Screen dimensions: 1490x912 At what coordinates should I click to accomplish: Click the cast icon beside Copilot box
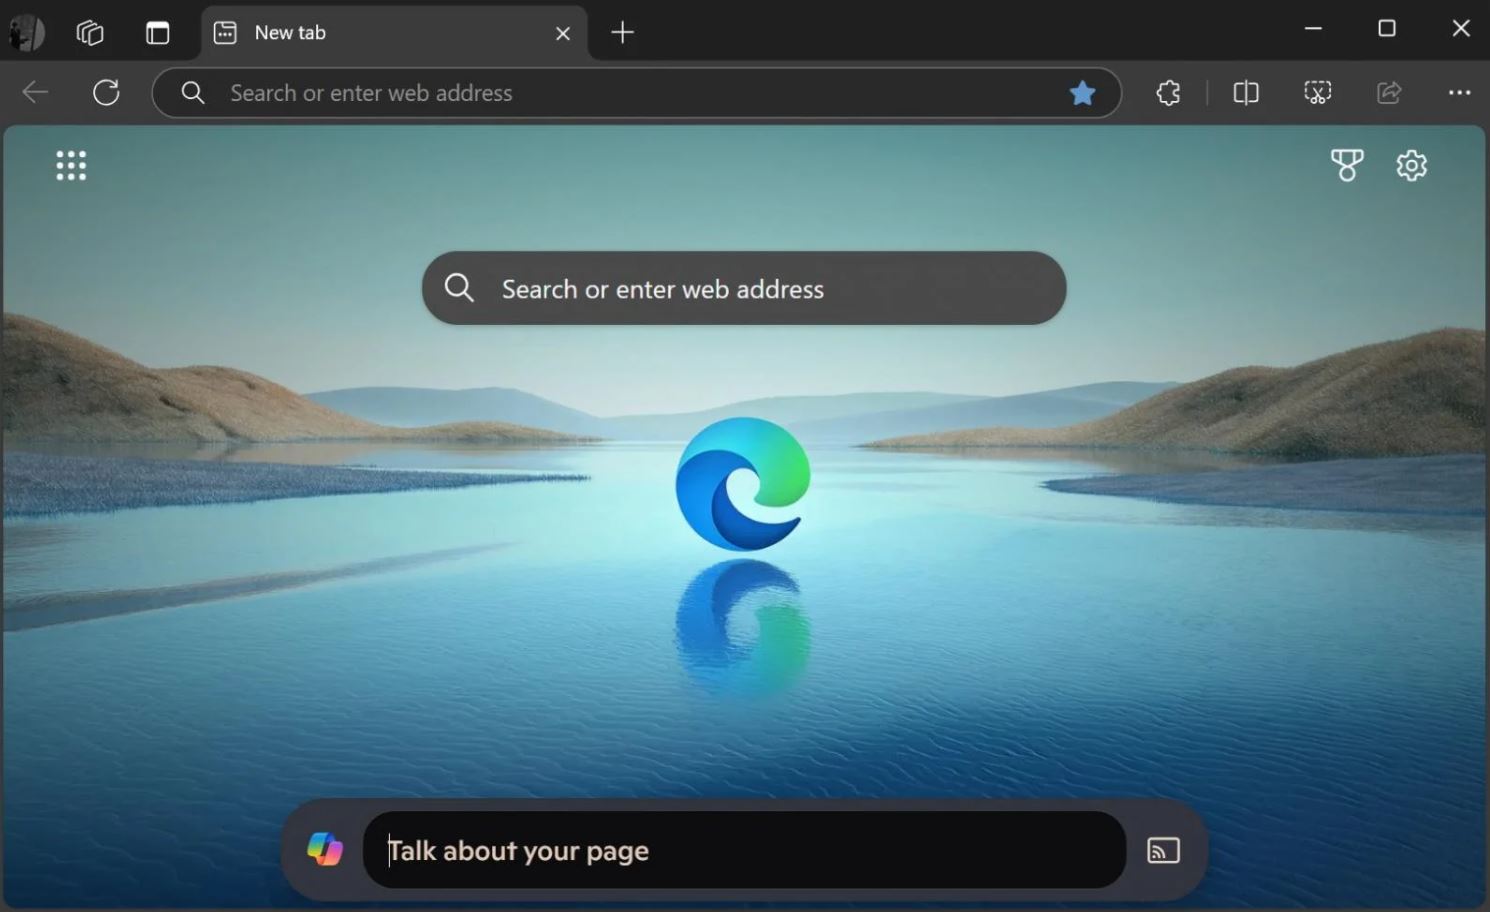click(1163, 851)
